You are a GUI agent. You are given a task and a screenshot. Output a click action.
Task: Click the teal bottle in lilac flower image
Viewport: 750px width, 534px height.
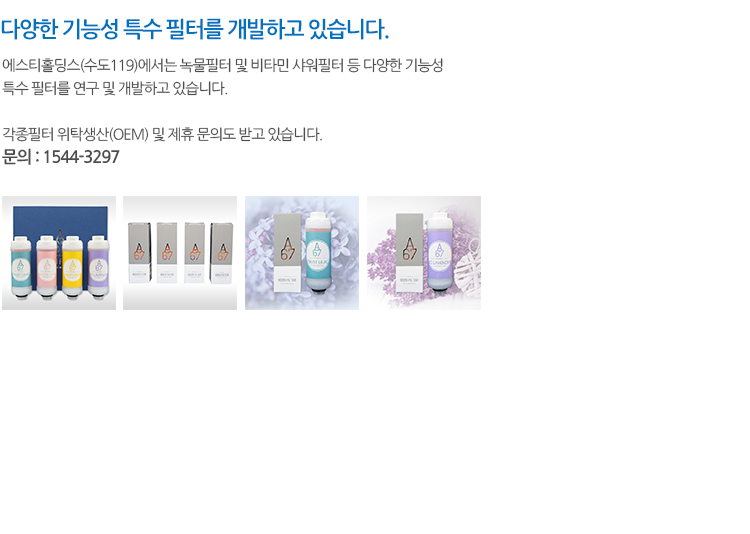tap(318, 252)
